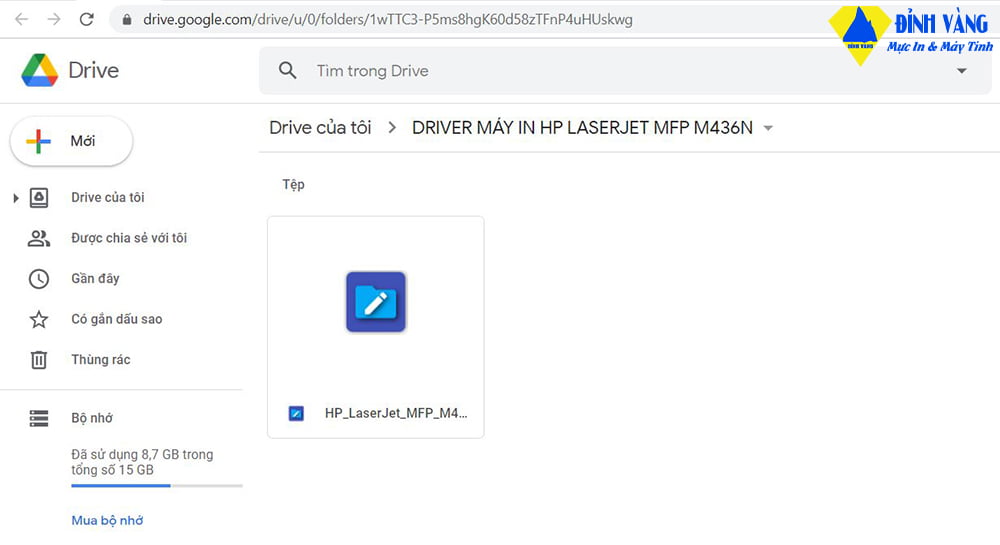Open Thùng rác in the sidebar
This screenshot has height=545, width=1000.
[x=101, y=360]
